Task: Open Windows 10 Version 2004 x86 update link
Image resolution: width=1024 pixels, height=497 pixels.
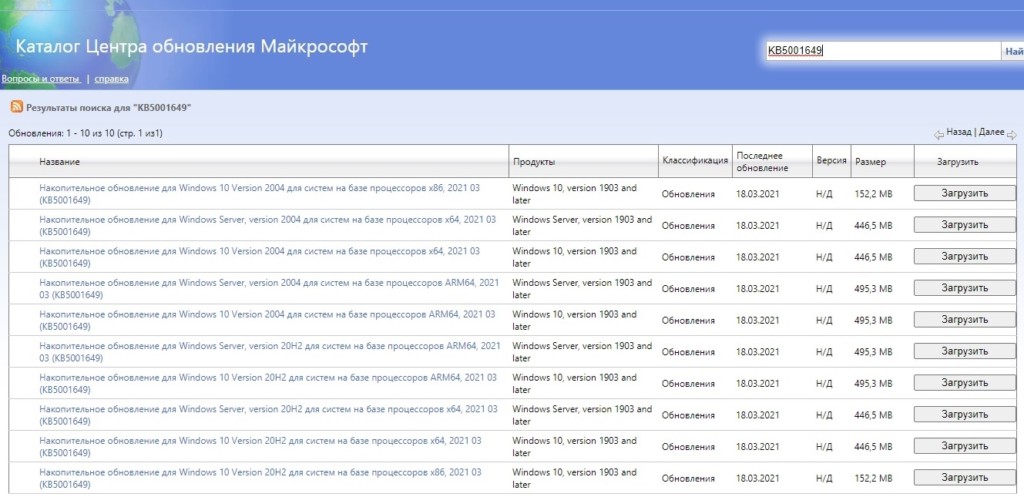Action: click(259, 193)
